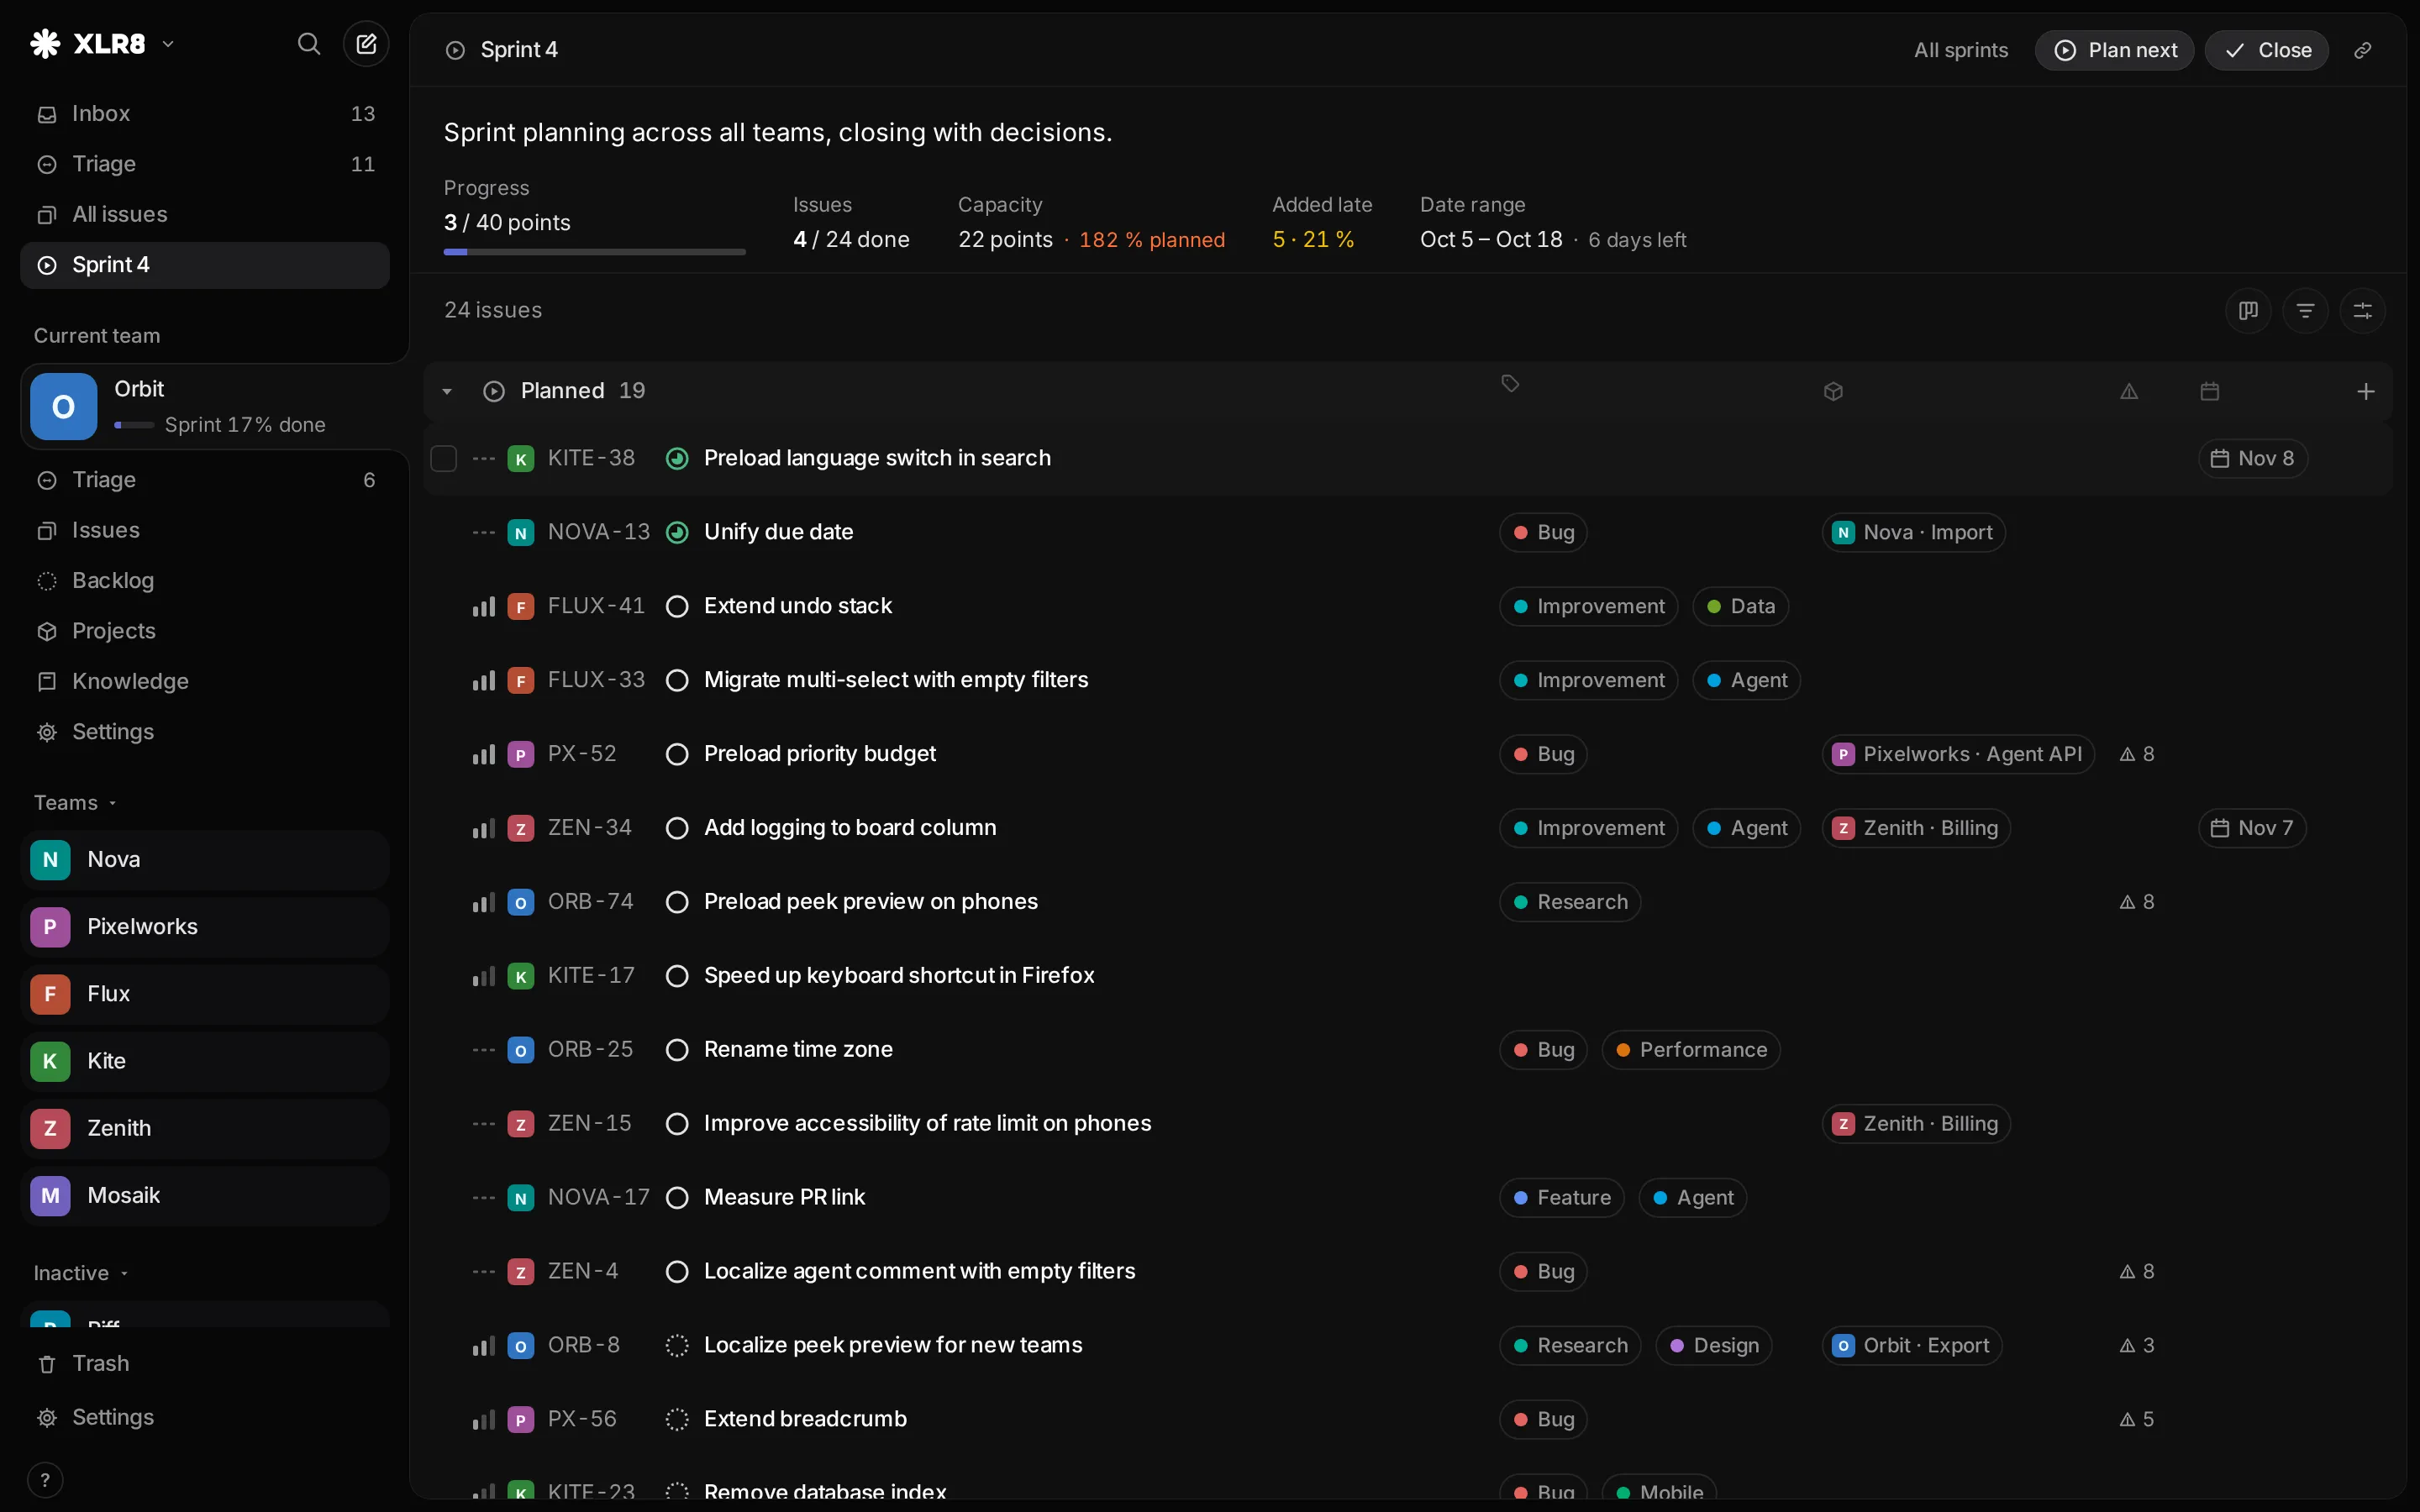The height and width of the screenshot is (1512, 2420).
Task: Click the project cube column icon
Action: (1833, 391)
